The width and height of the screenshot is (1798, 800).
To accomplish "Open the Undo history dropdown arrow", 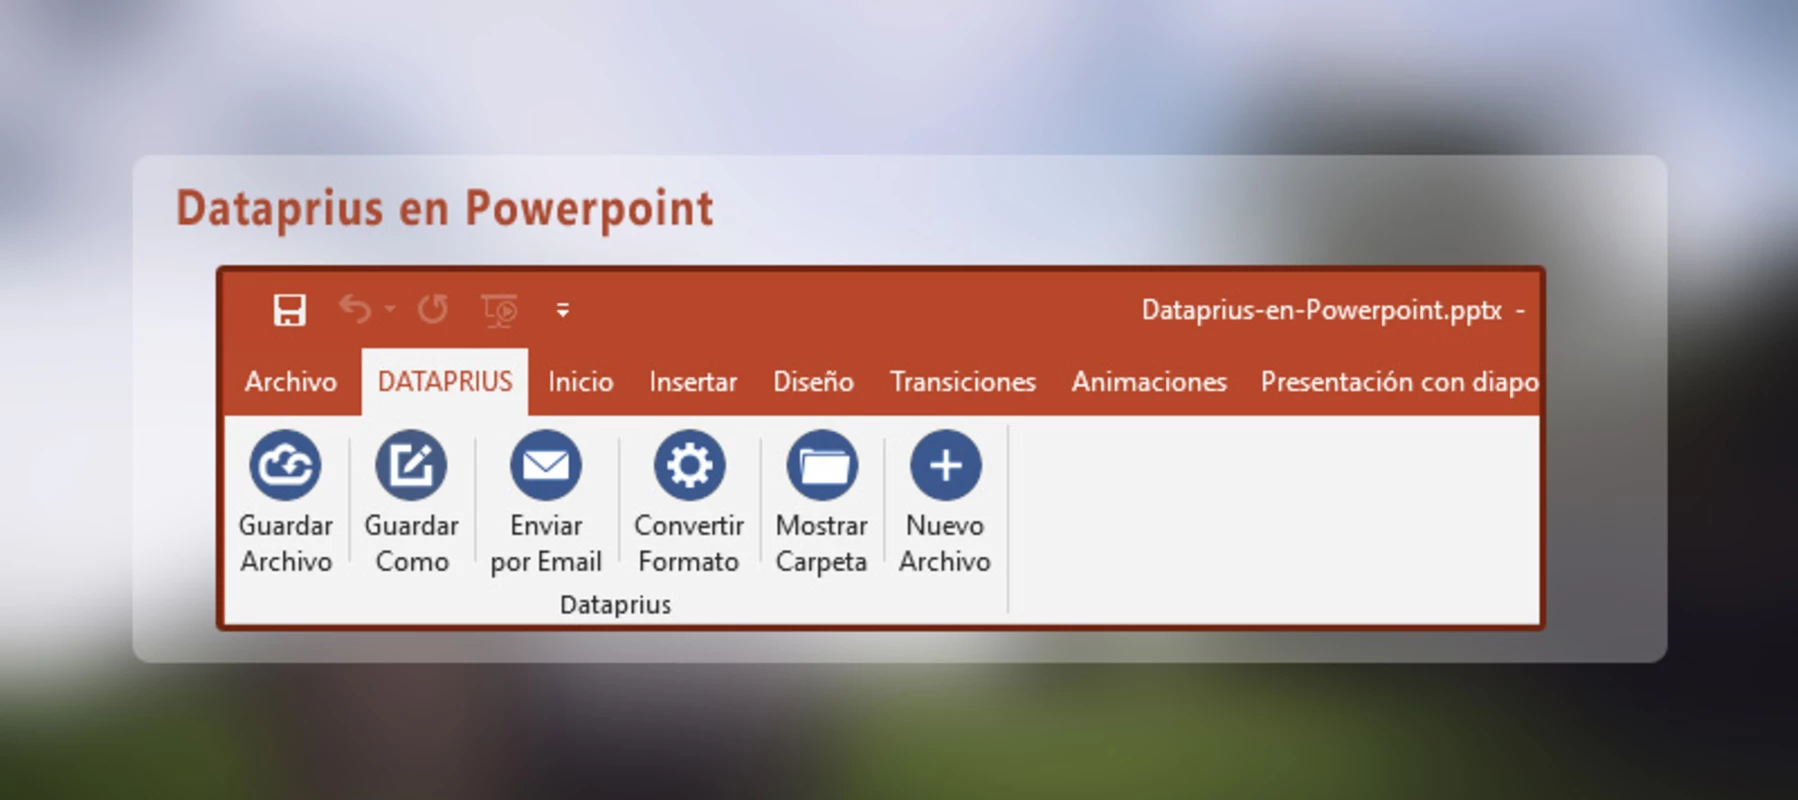I will pyautogui.click(x=390, y=309).
